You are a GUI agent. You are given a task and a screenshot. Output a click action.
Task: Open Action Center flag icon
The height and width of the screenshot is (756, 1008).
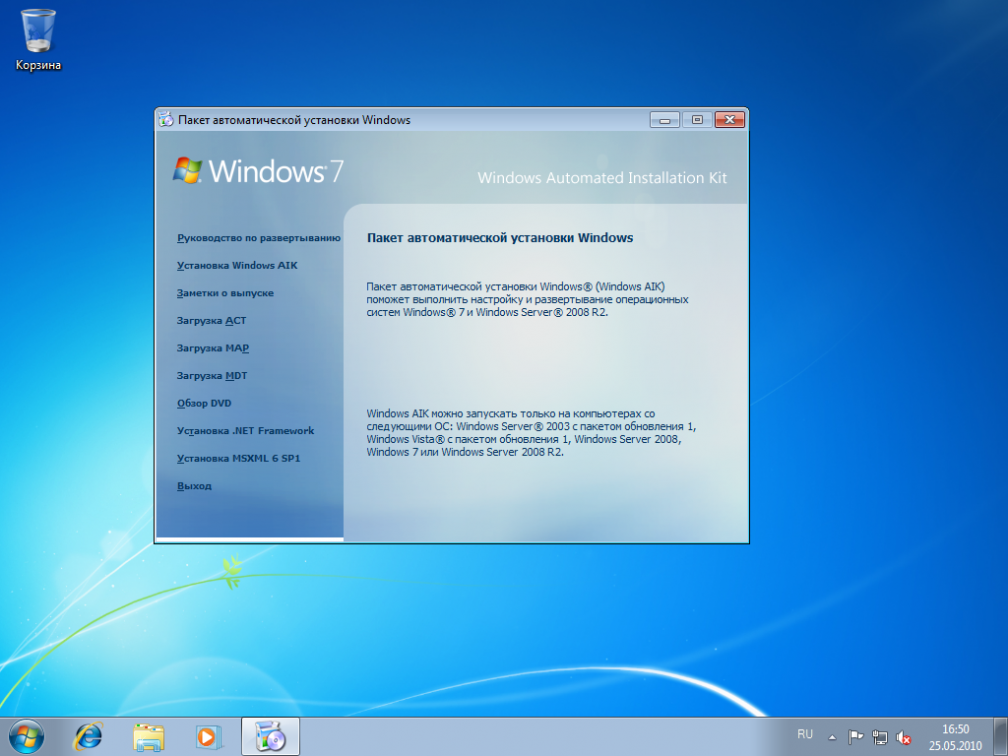[855, 737]
